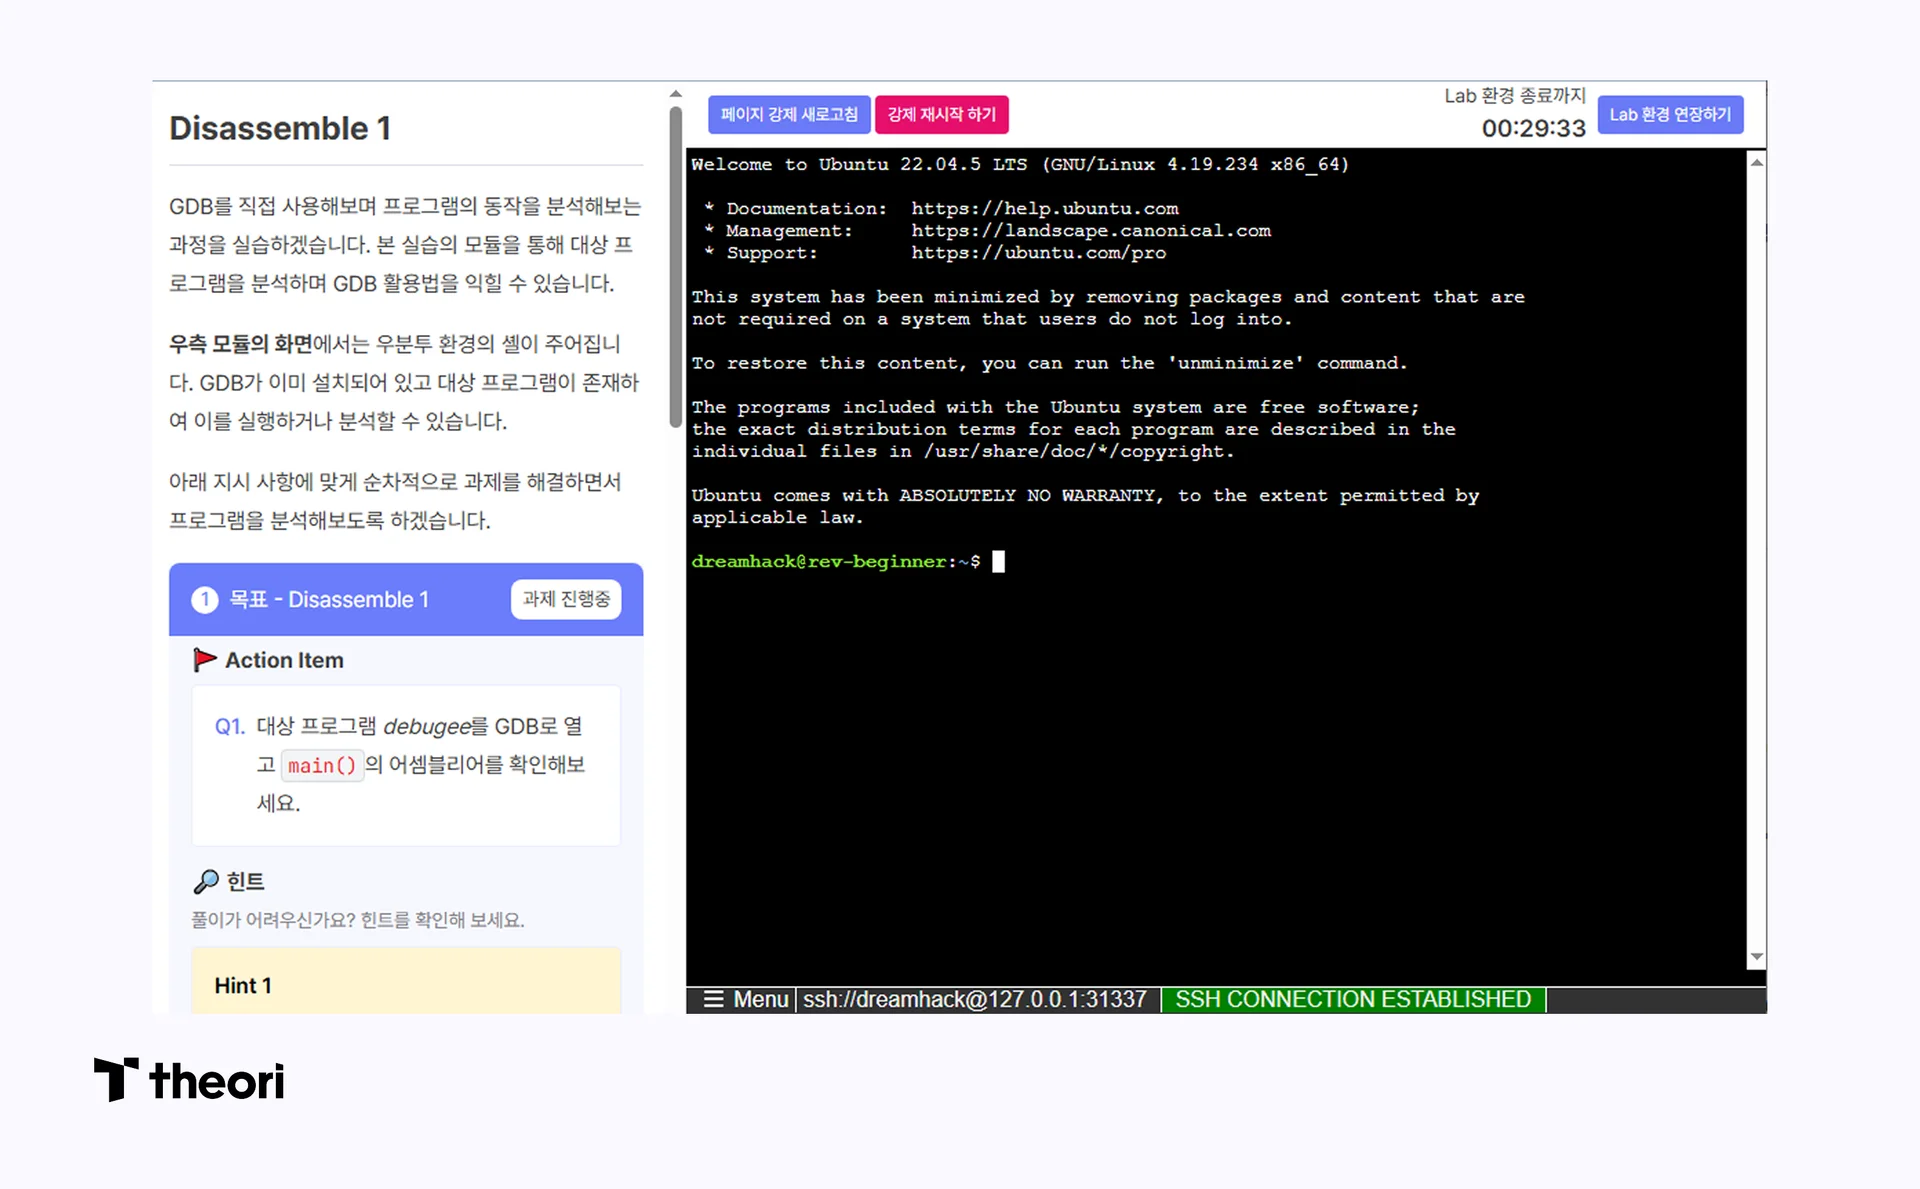
Task: Open Q1 action item details
Action: (x=405, y=765)
